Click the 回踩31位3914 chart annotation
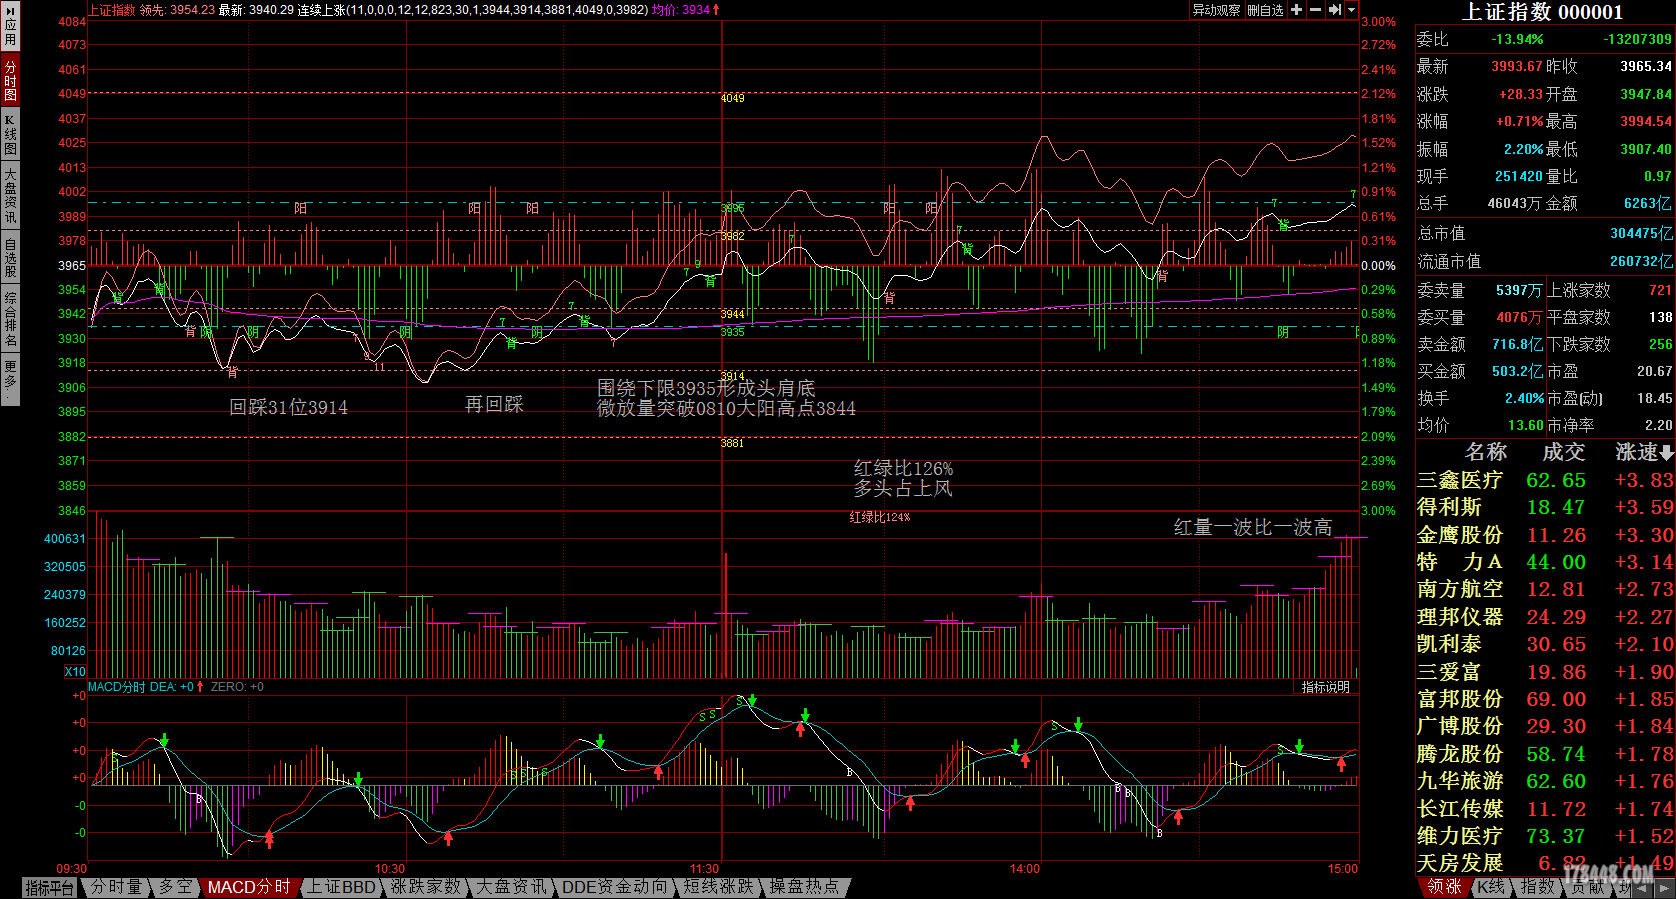This screenshot has height=899, width=1676. 289,407
